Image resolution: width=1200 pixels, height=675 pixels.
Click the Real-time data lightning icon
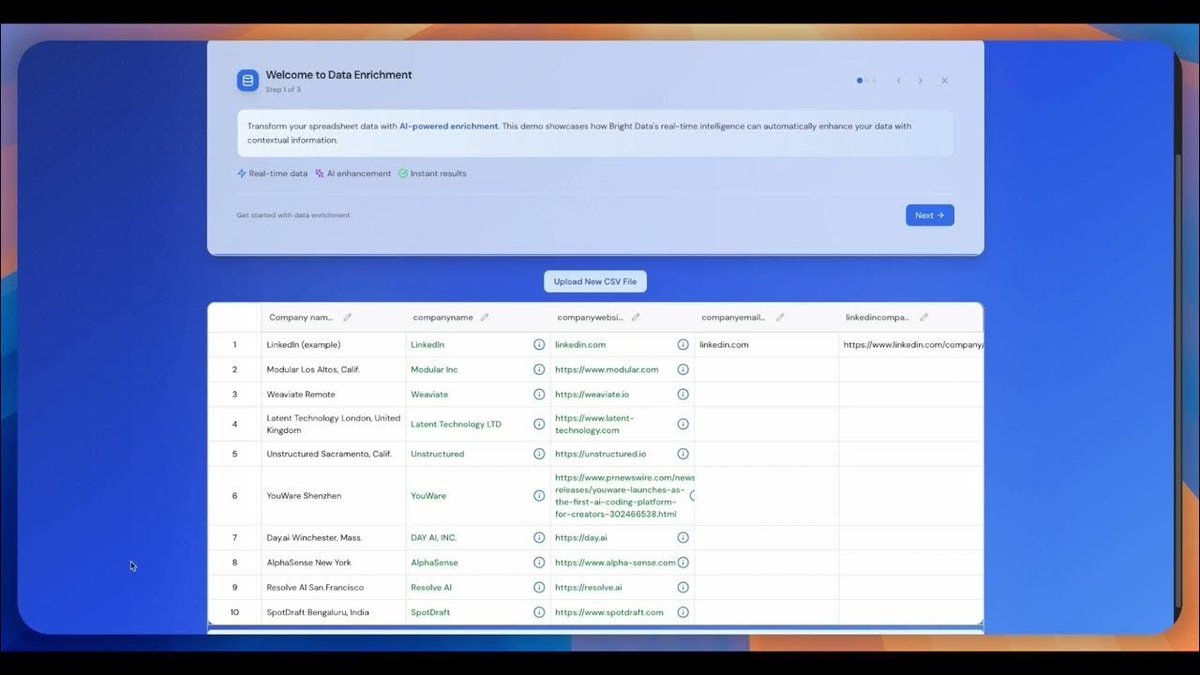(x=241, y=173)
